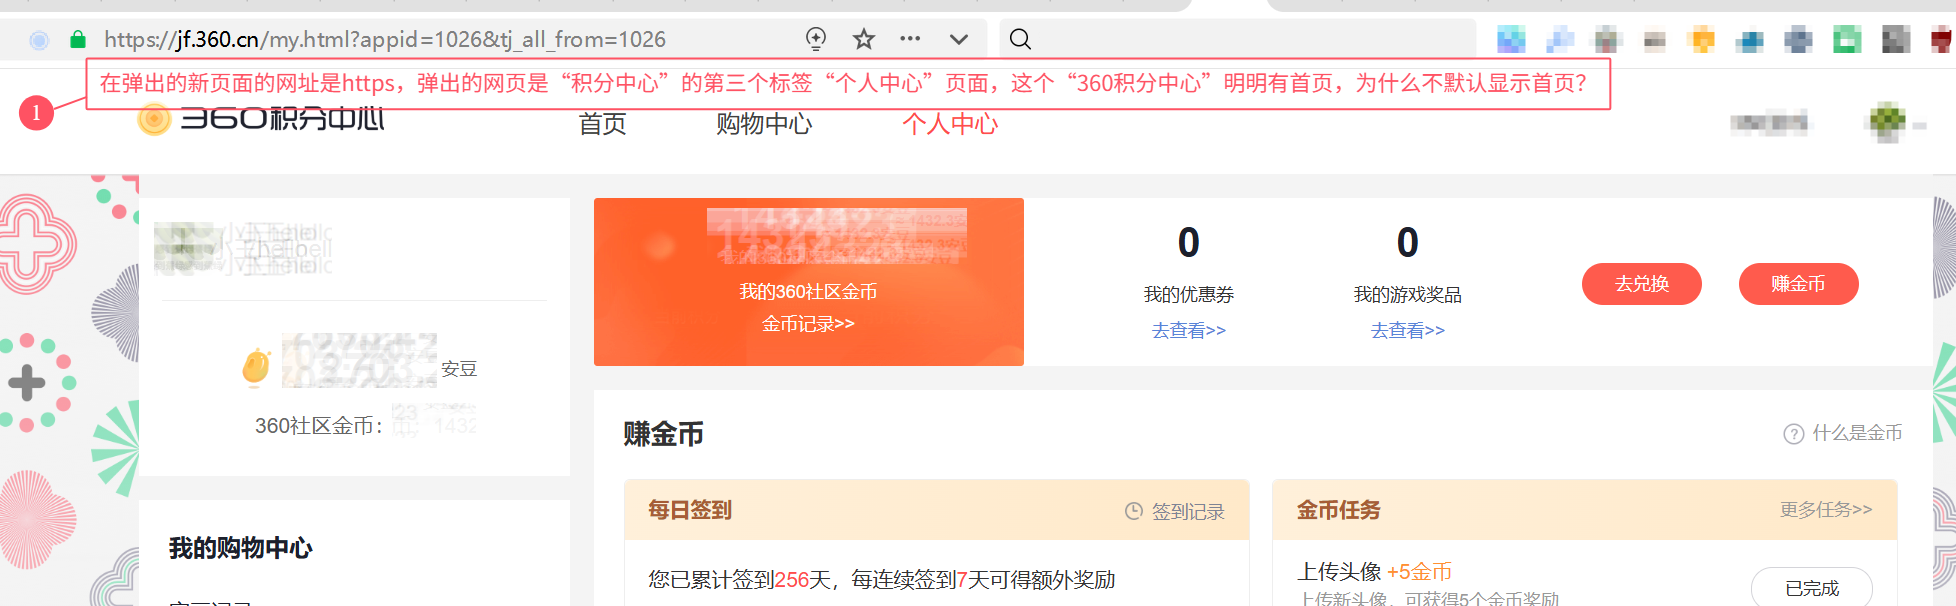The width and height of the screenshot is (1956, 606).
Task: Click 去查看>> under 我的游戏奖品
Action: coord(1408,330)
